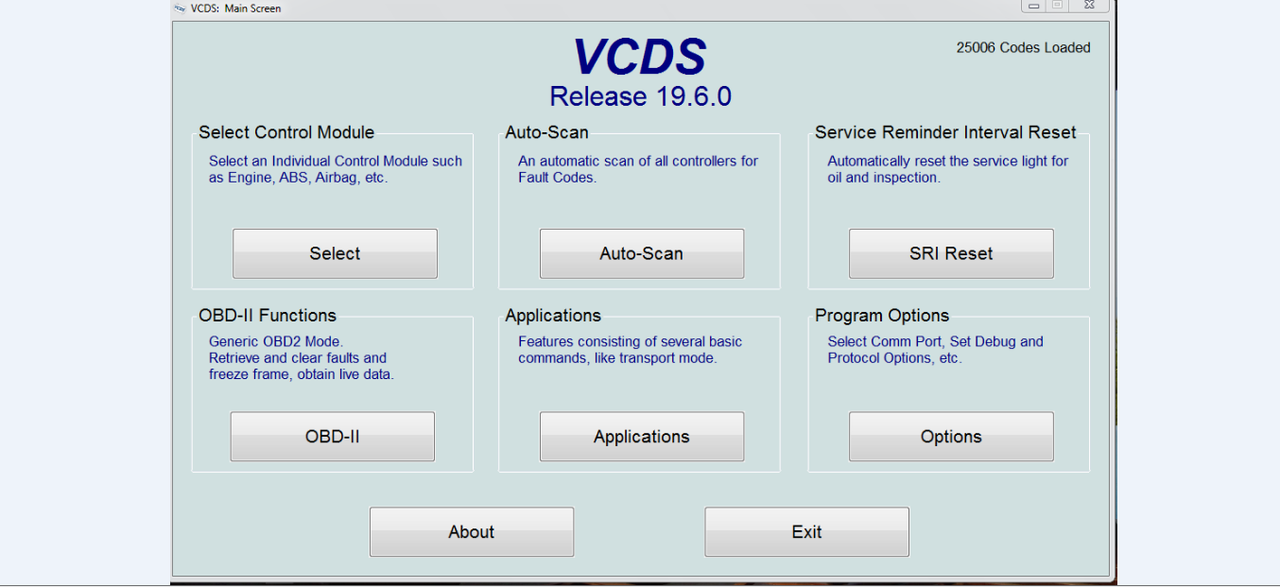Click the 'Select Control Module' group heading
This screenshot has width=1280, height=587.
[286, 132]
